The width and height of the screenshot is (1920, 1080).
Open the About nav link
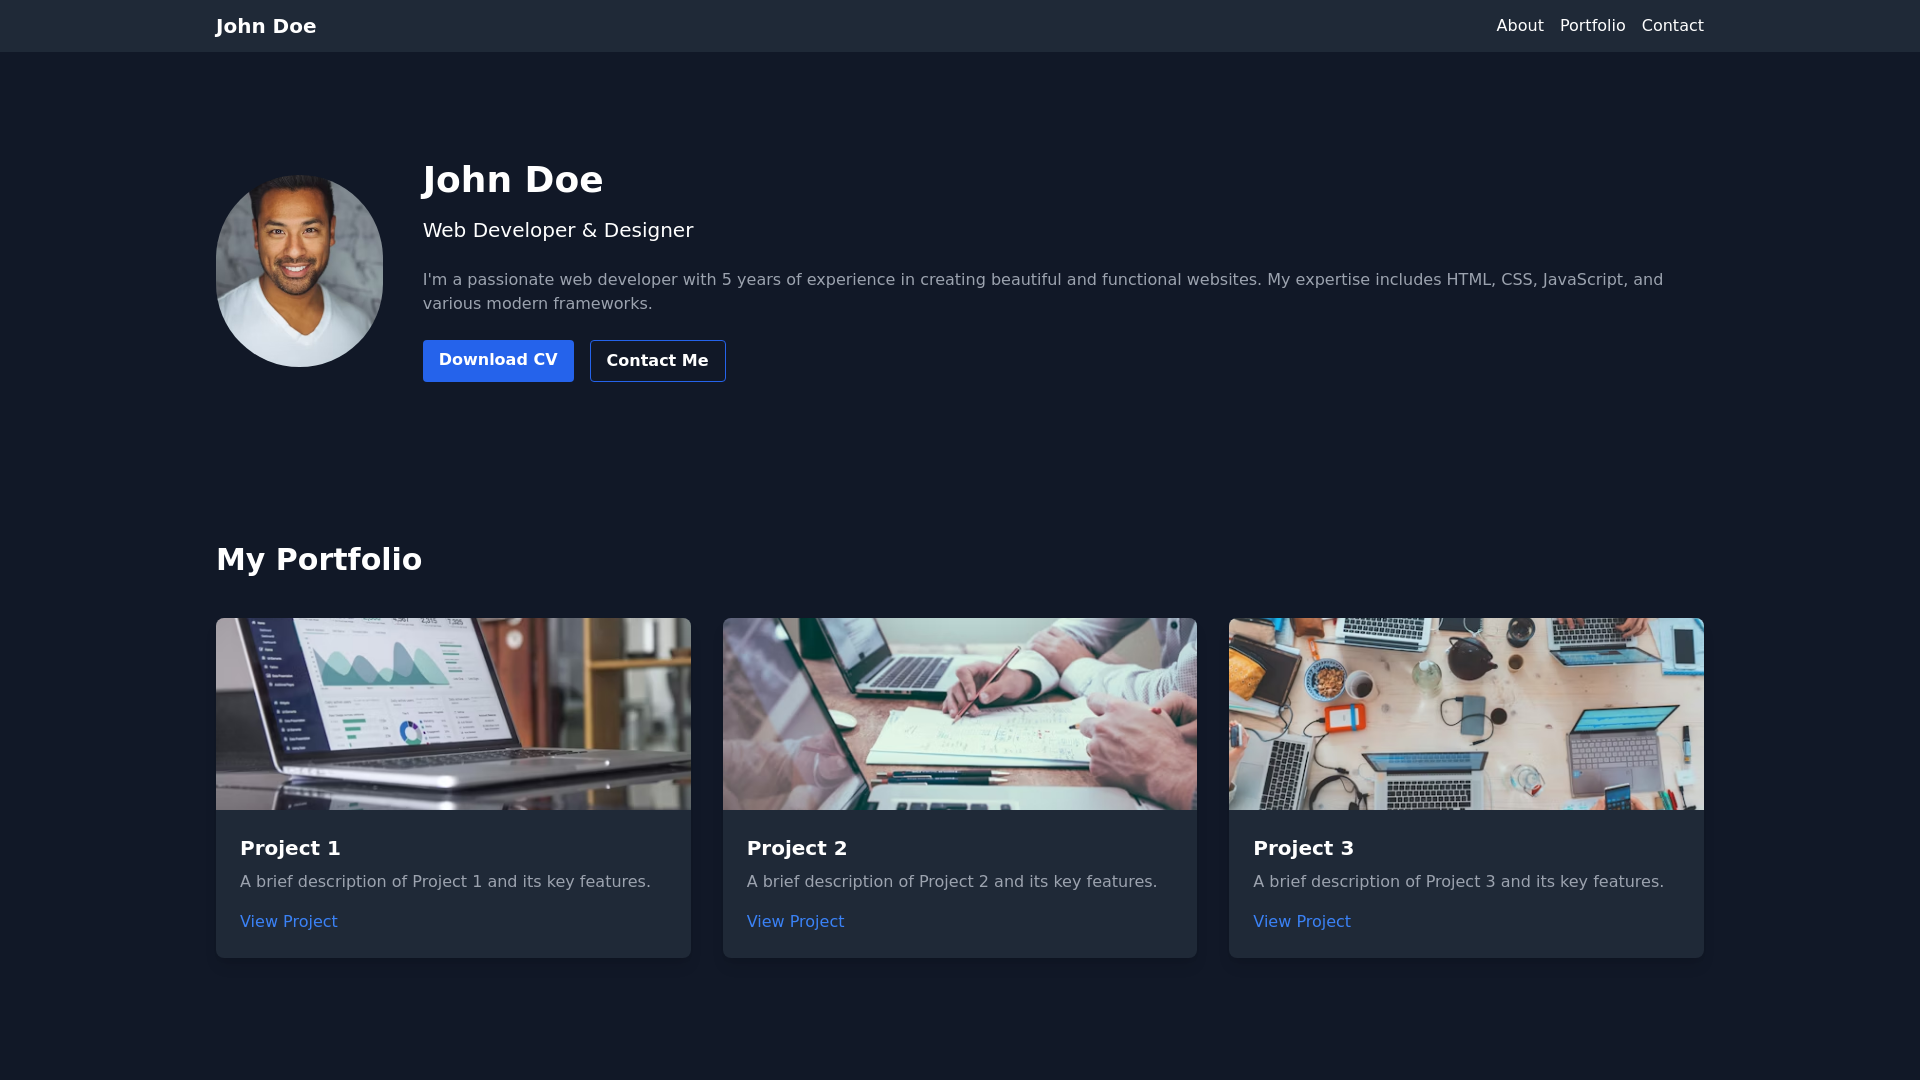pyautogui.click(x=1519, y=26)
